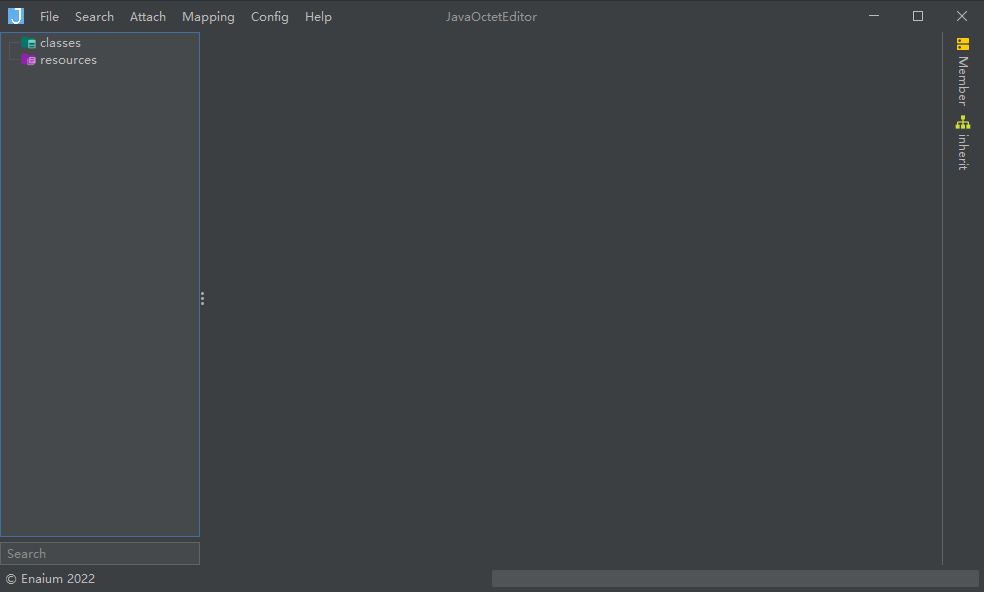Click the inherit hierarchy icon

963,122
